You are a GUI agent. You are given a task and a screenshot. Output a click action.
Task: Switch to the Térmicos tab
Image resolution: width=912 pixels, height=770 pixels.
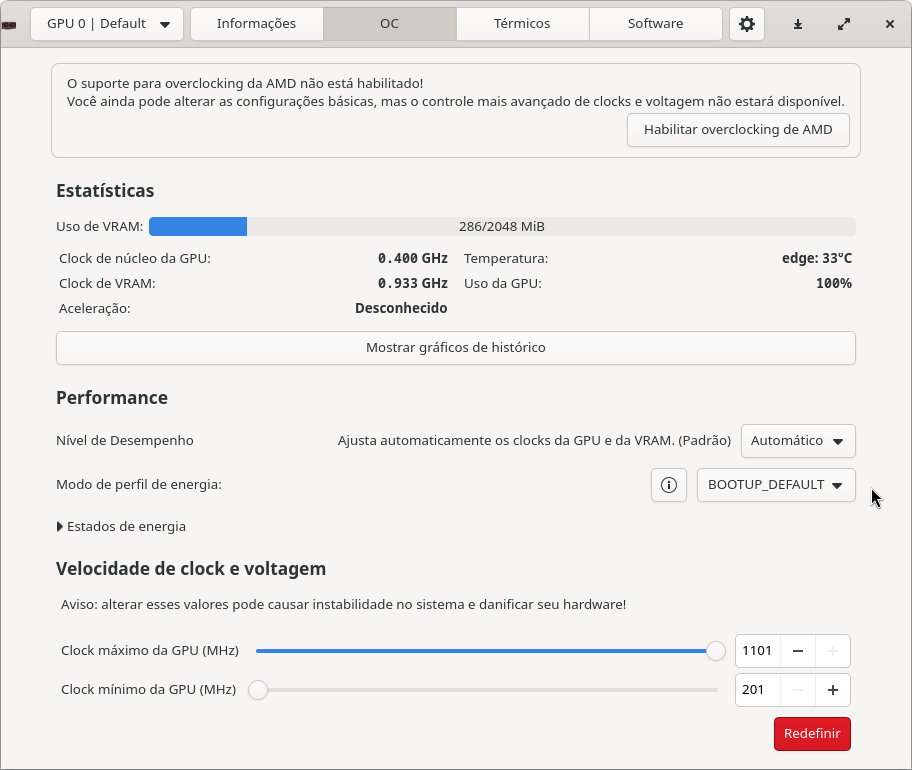[x=522, y=24]
